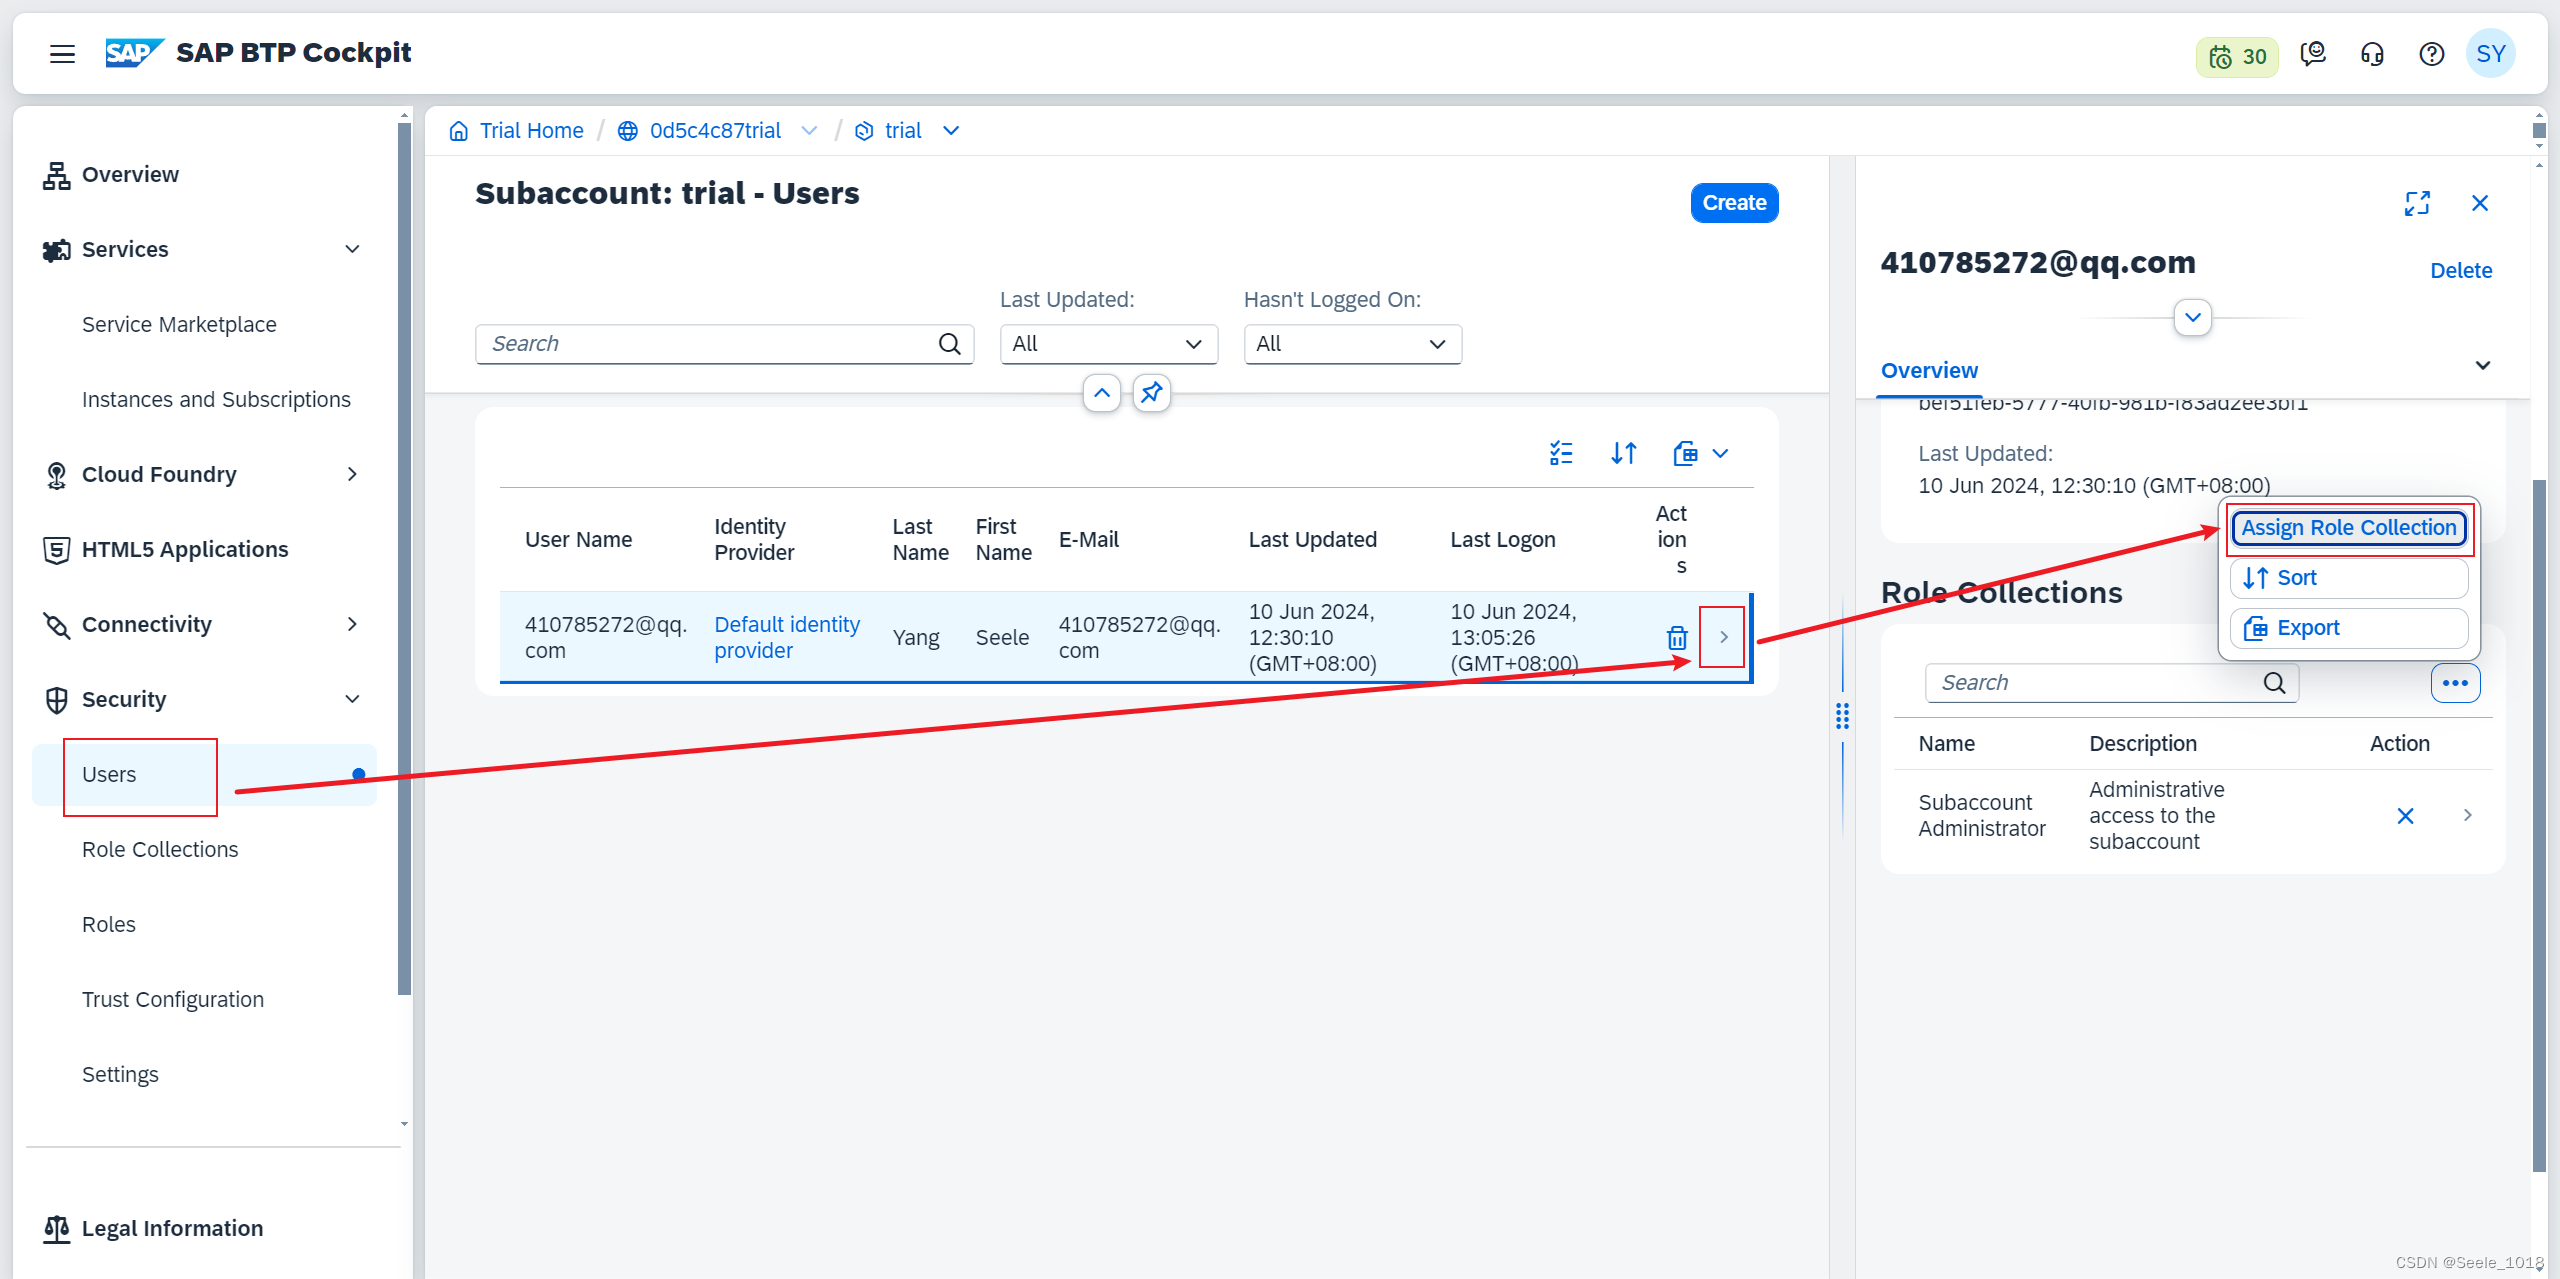Open details arrow for user 410785272@qq.com
This screenshot has width=2560, height=1279.
coord(1723,637)
